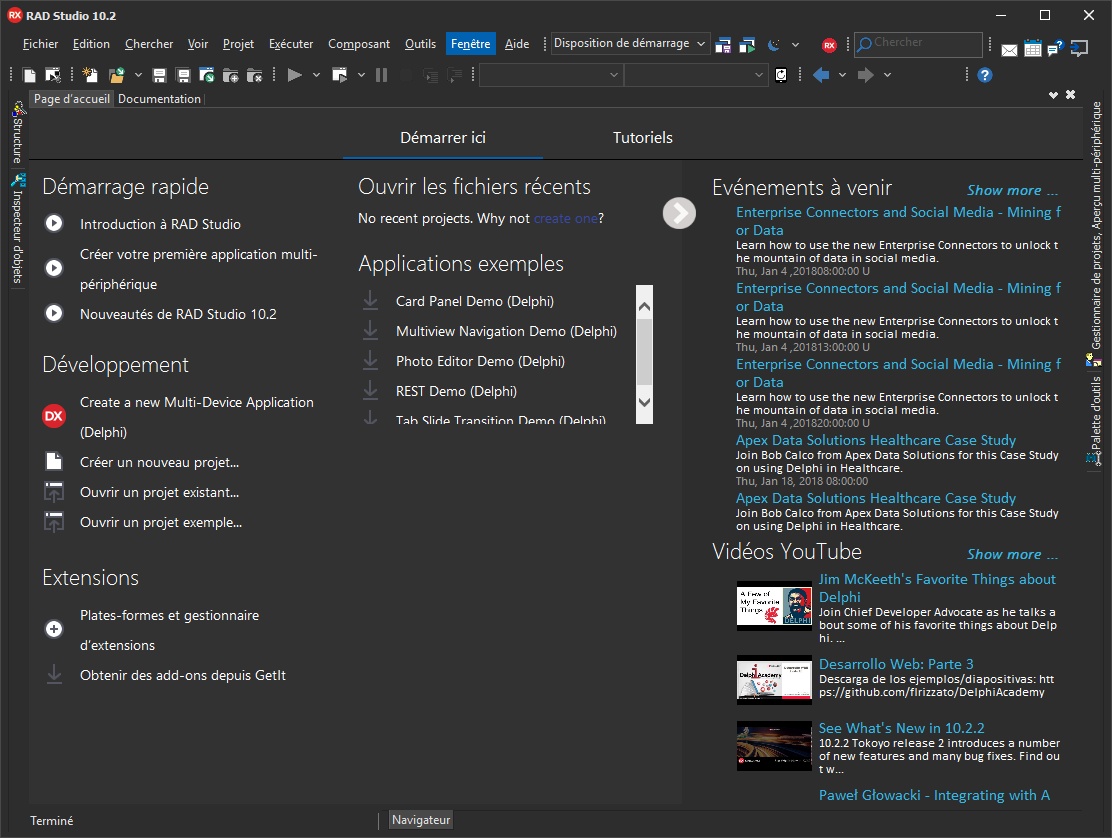Click 'Créer un nouveau projet...' link

click(159, 462)
